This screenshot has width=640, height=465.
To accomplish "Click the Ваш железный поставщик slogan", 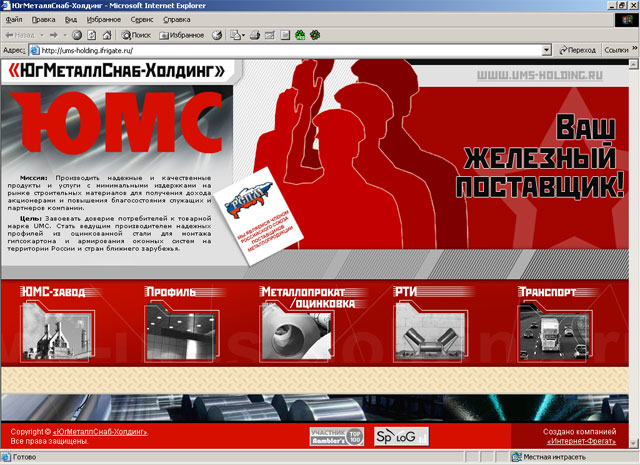I will click(x=540, y=157).
